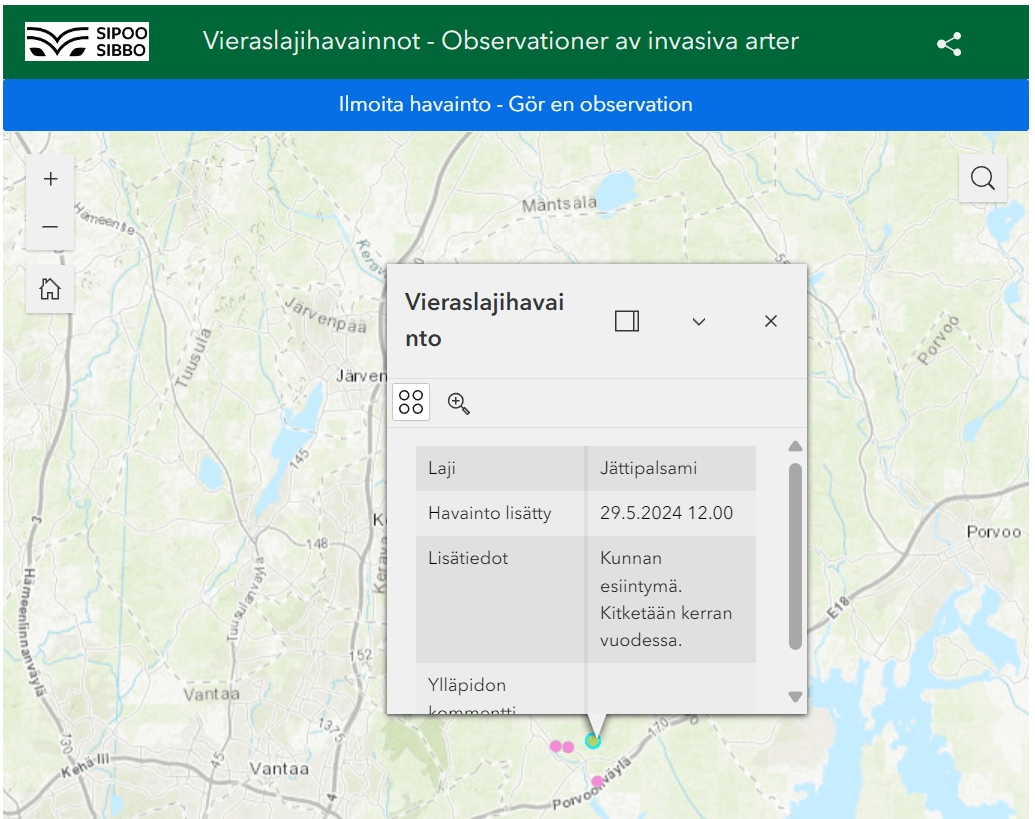Viewport: 1035px width, 819px height.
Task: Close the Vieraslajihavainto popup
Action: [770, 321]
